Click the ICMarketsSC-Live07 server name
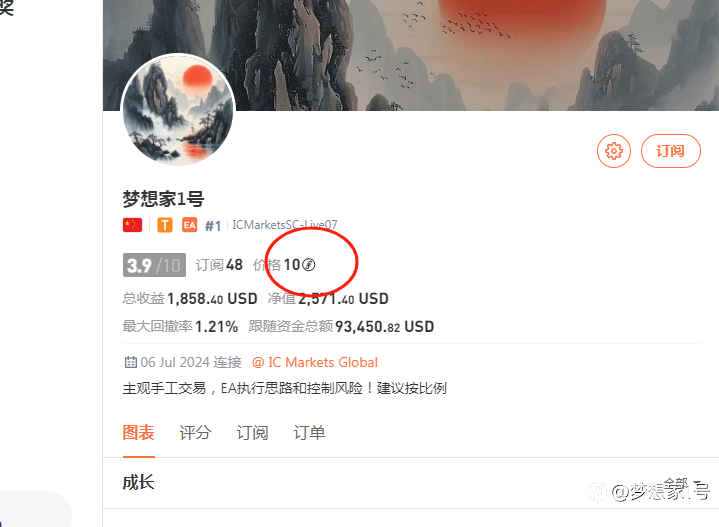Viewport: 719px width, 527px height. [x=285, y=225]
